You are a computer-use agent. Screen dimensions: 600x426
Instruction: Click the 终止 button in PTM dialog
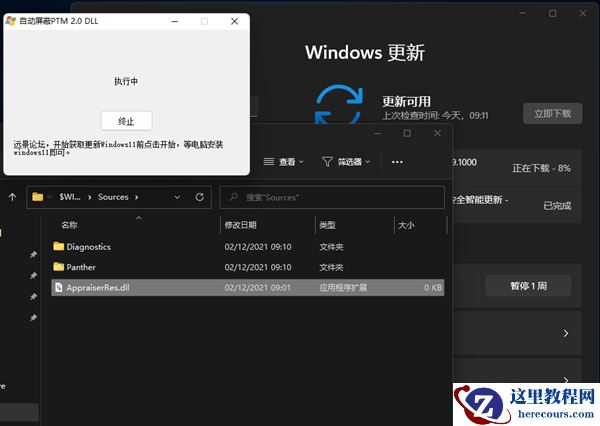(126, 121)
